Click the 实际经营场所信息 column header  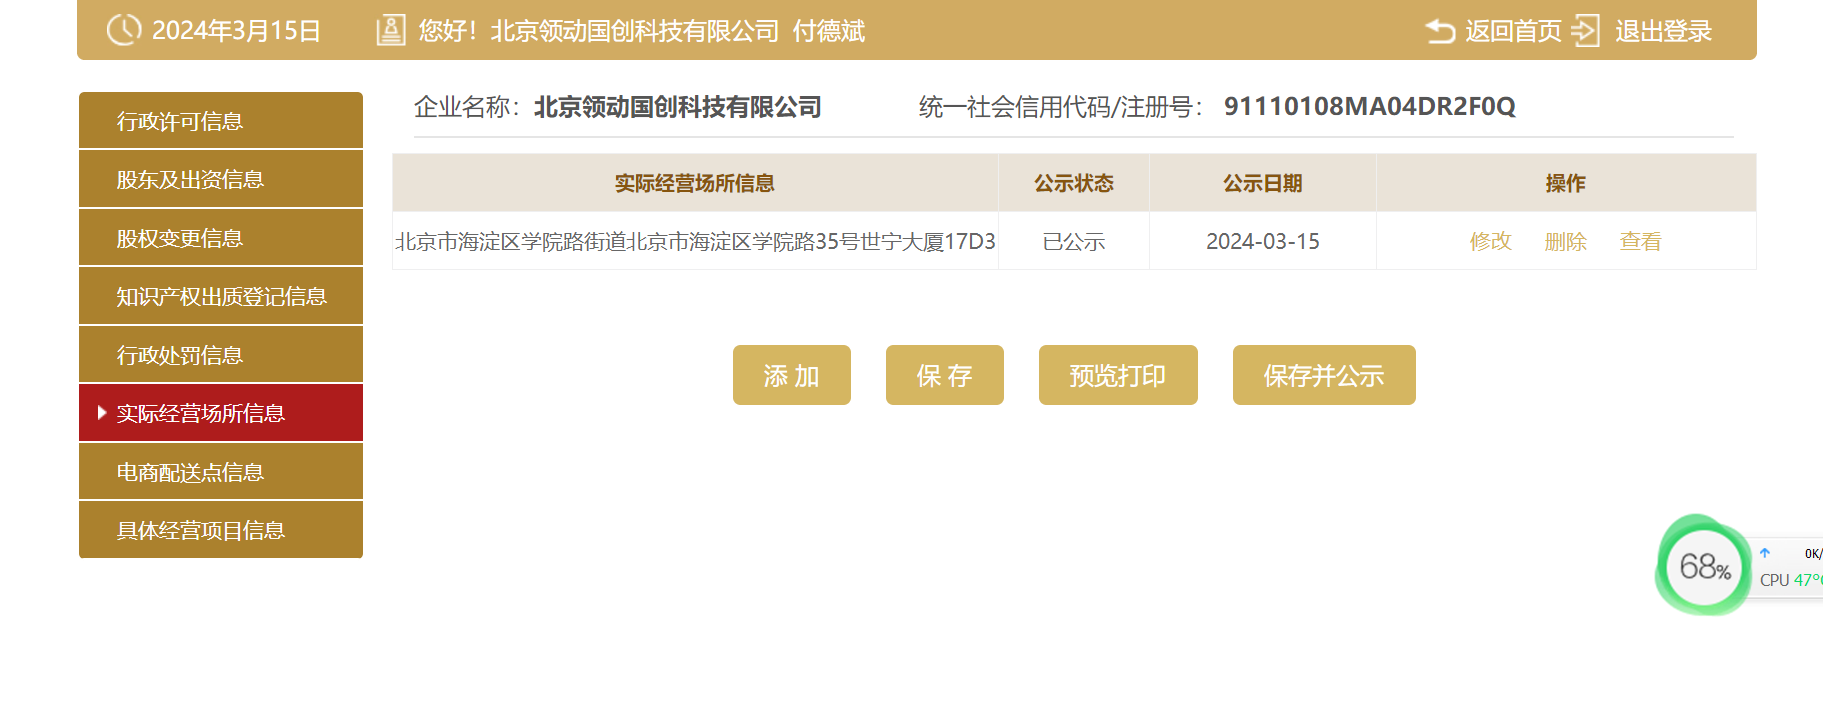click(695, 183)
